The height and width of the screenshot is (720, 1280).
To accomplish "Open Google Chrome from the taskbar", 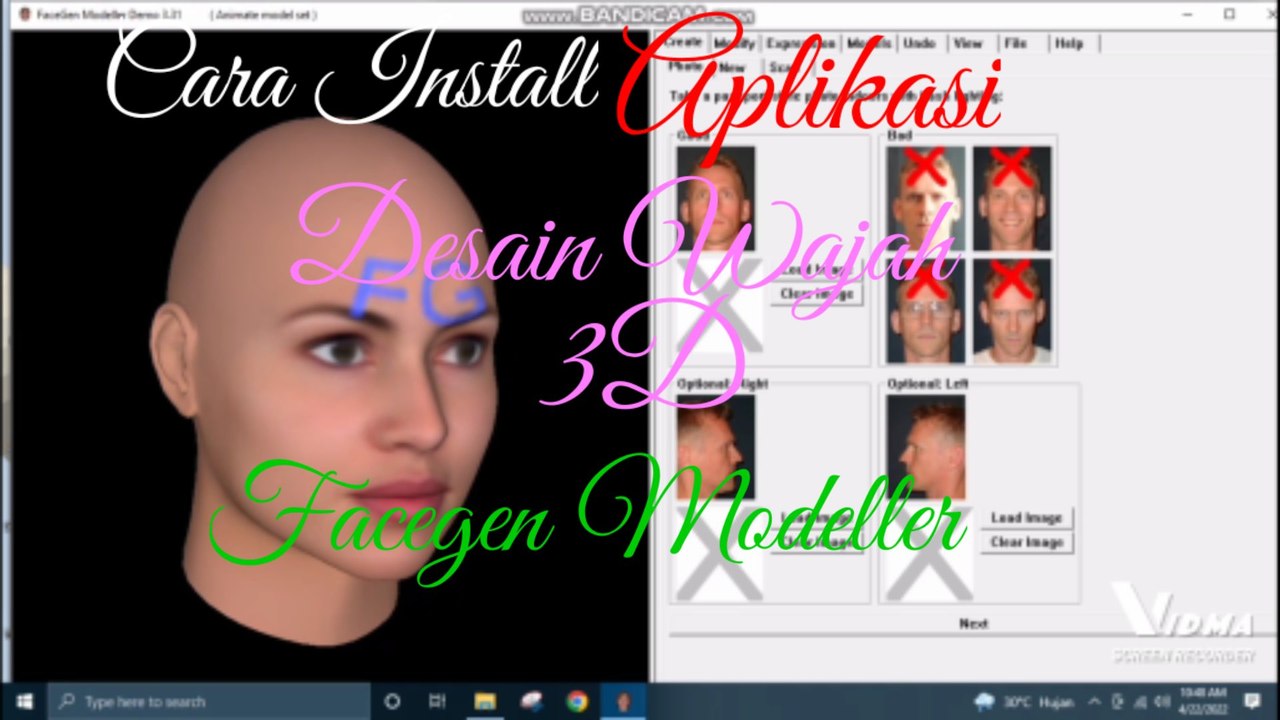I will [x=577, y=701].
